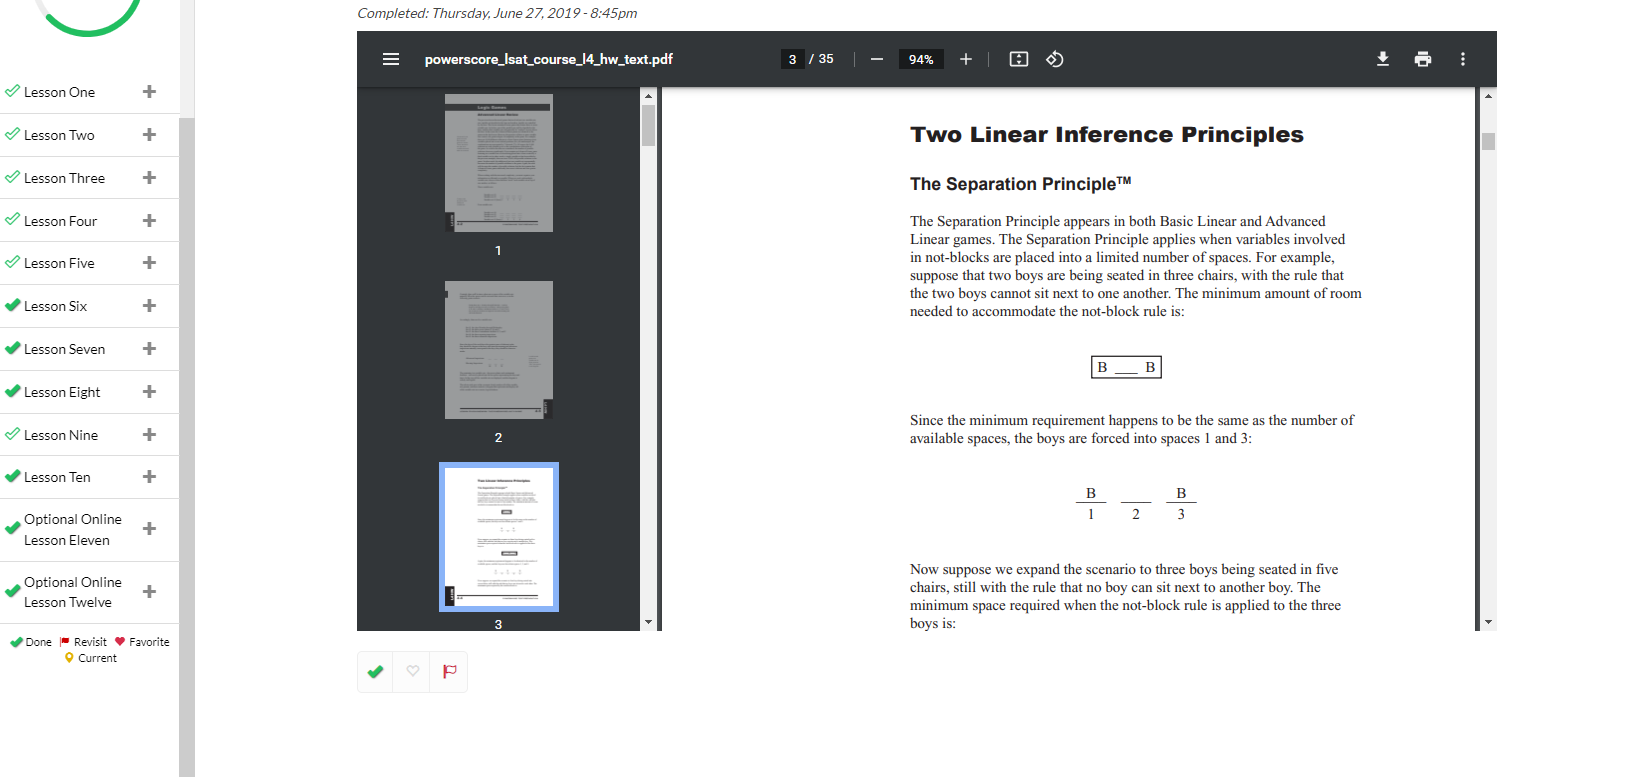
Task: Rotate the PDF counterclockwise
Action: click(1055, 59)
